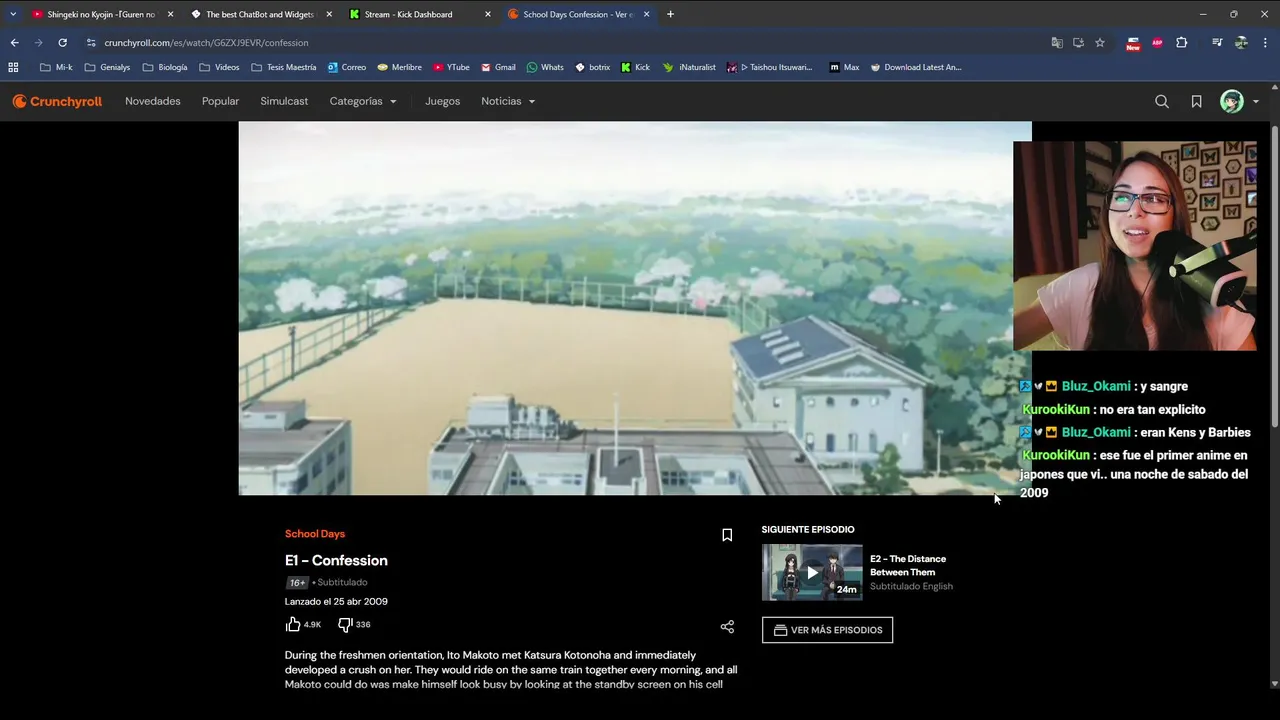The width and height of the screenshot is (1280, 720).
Task: Open the Max bookmark
Action: pos(844,67)
